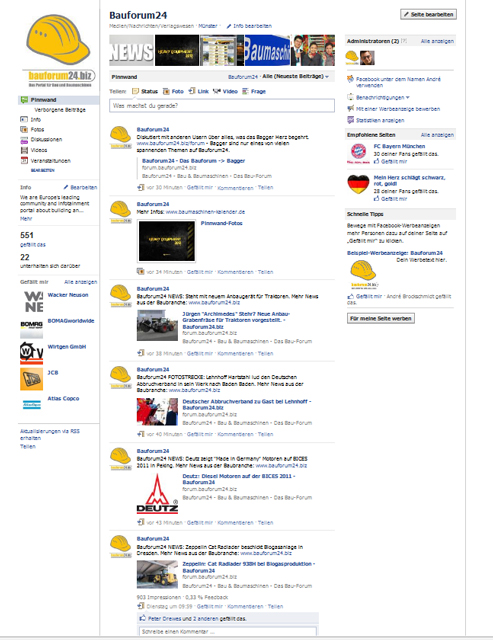
Task: Select Link share option
Action: (199, 91)
